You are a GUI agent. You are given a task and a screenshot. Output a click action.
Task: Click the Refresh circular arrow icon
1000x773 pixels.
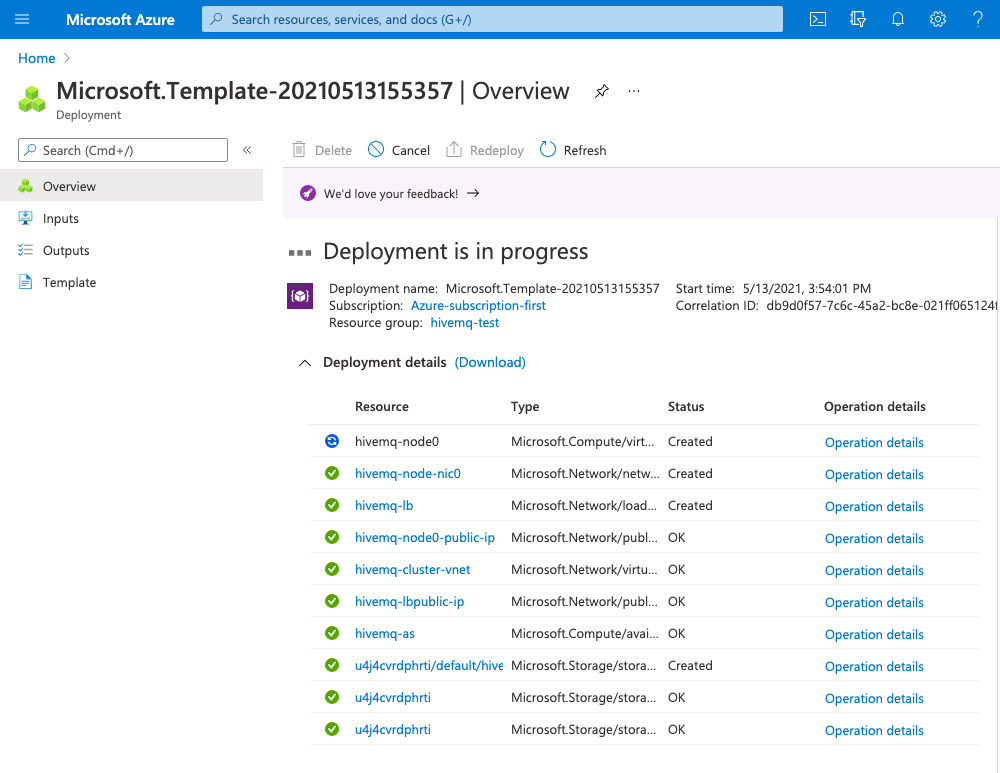548,149
